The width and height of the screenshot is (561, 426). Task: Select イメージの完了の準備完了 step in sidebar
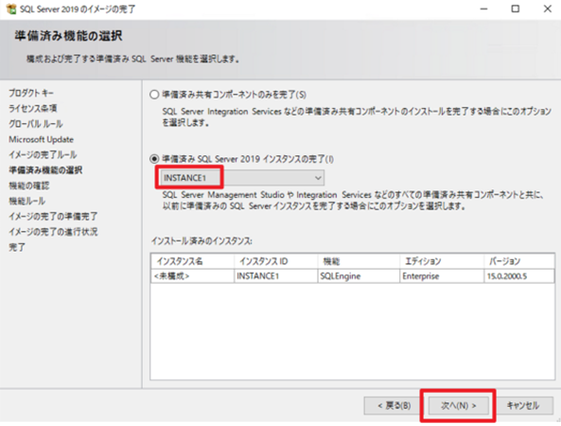point(53,216)
